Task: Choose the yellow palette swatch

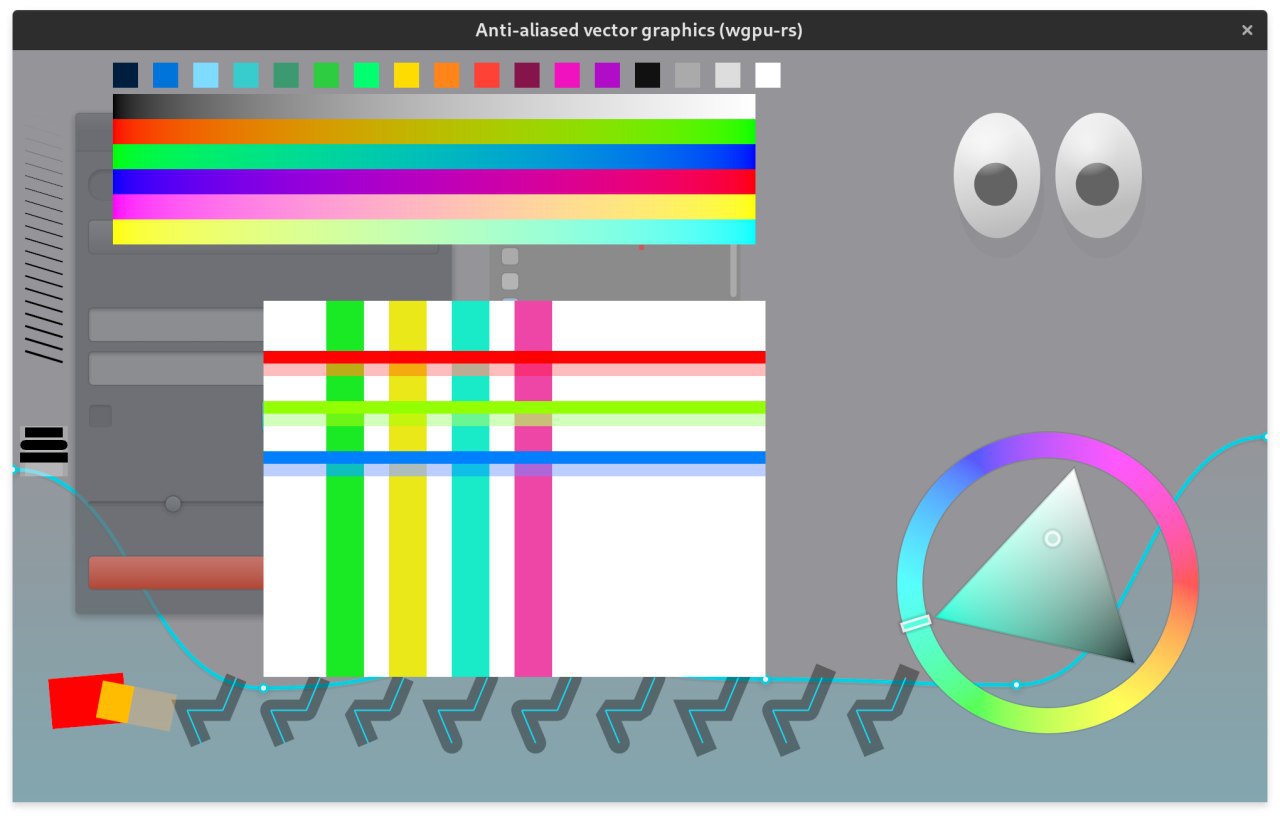Action: click(x=406, y=75)
